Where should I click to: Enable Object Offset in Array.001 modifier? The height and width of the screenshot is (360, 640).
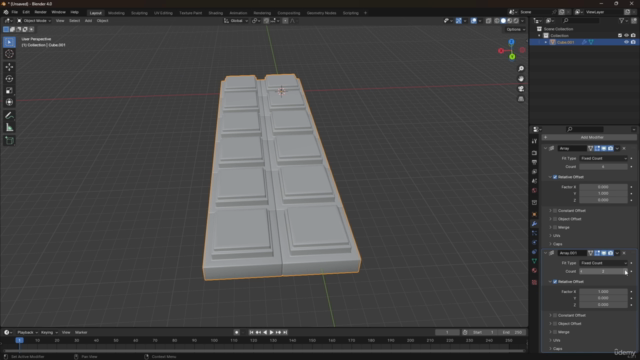pyautogui.click(x=555, y=324)
